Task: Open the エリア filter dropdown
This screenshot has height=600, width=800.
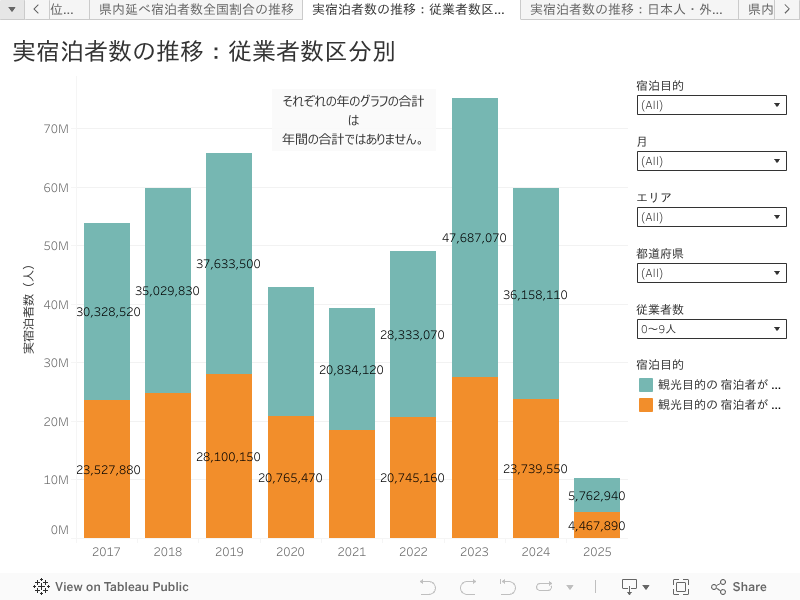Action: [711, 217]
